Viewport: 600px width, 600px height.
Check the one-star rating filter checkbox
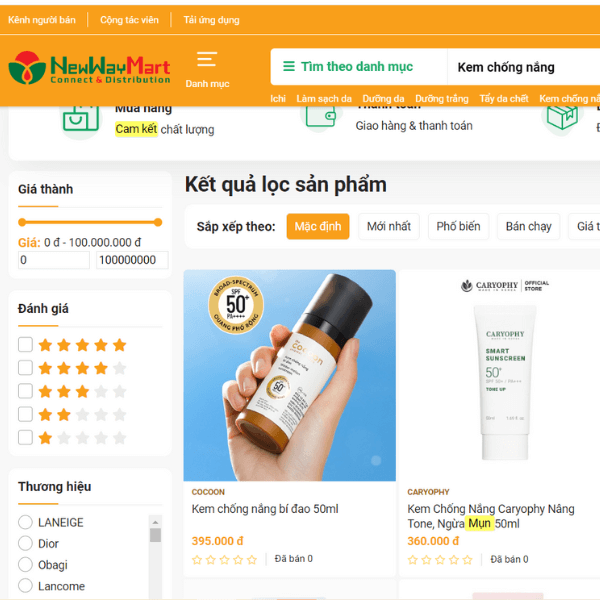[25, 437]
